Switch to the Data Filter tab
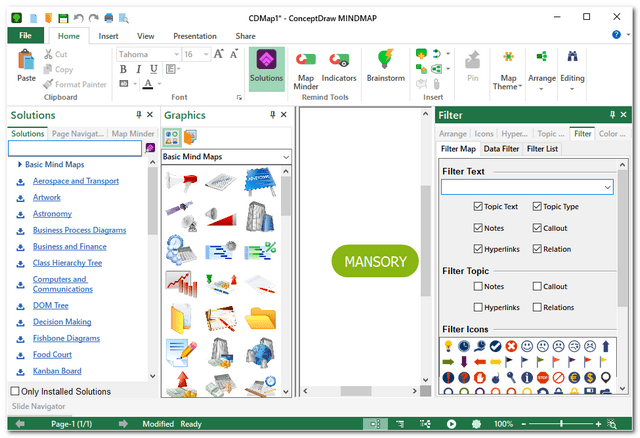The height and width of the screenshot is (438, 640). pyautogui.click(x=501, y=149)
